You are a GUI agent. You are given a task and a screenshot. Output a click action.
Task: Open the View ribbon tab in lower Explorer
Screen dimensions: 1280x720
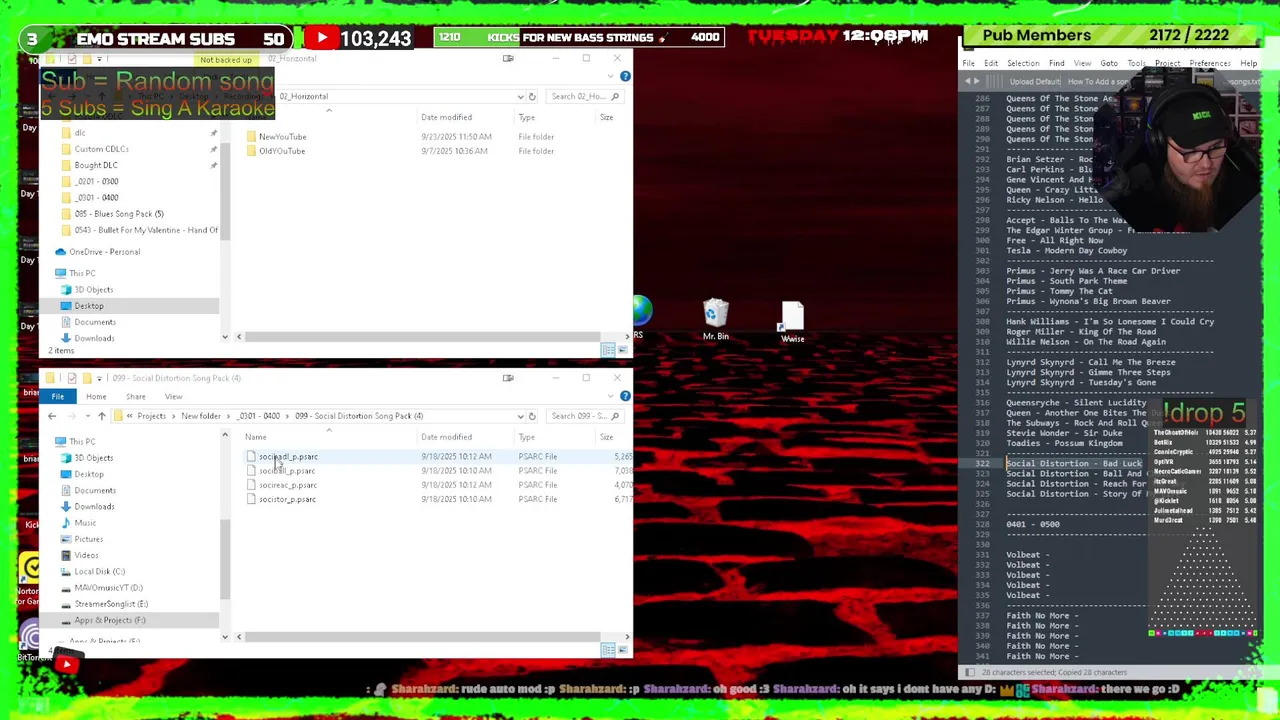point(173,396)
